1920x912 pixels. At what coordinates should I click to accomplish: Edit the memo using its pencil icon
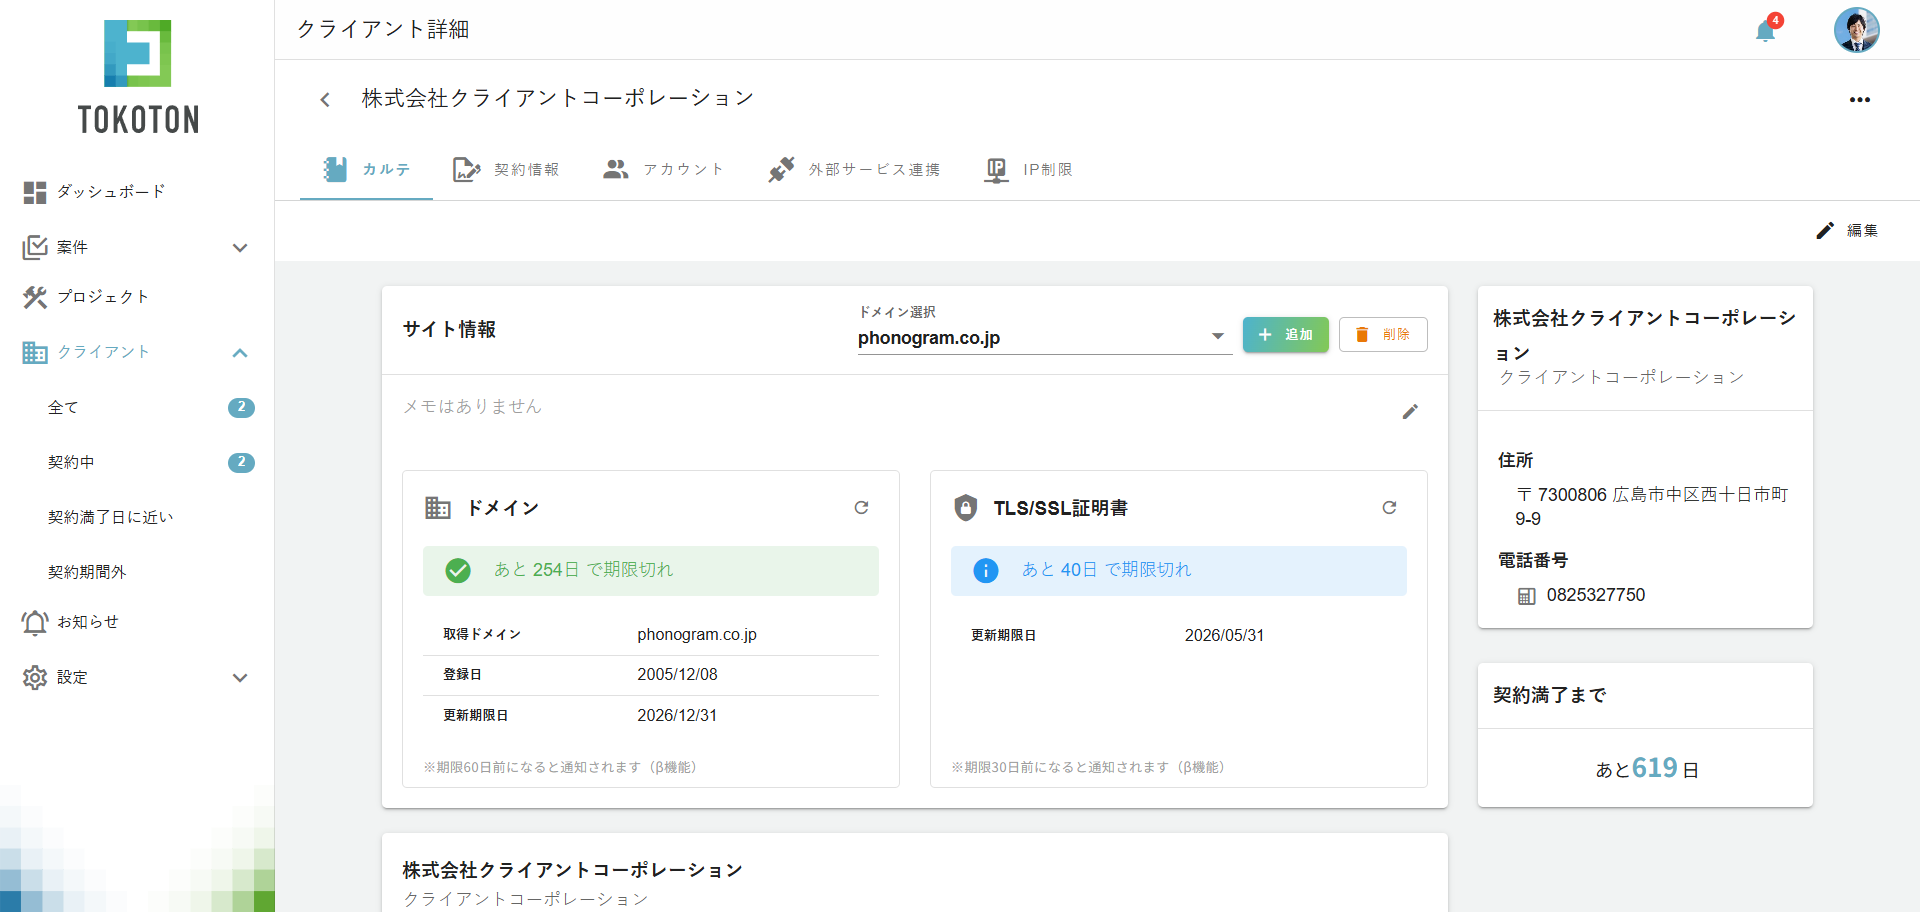(x=1411, y=412)
